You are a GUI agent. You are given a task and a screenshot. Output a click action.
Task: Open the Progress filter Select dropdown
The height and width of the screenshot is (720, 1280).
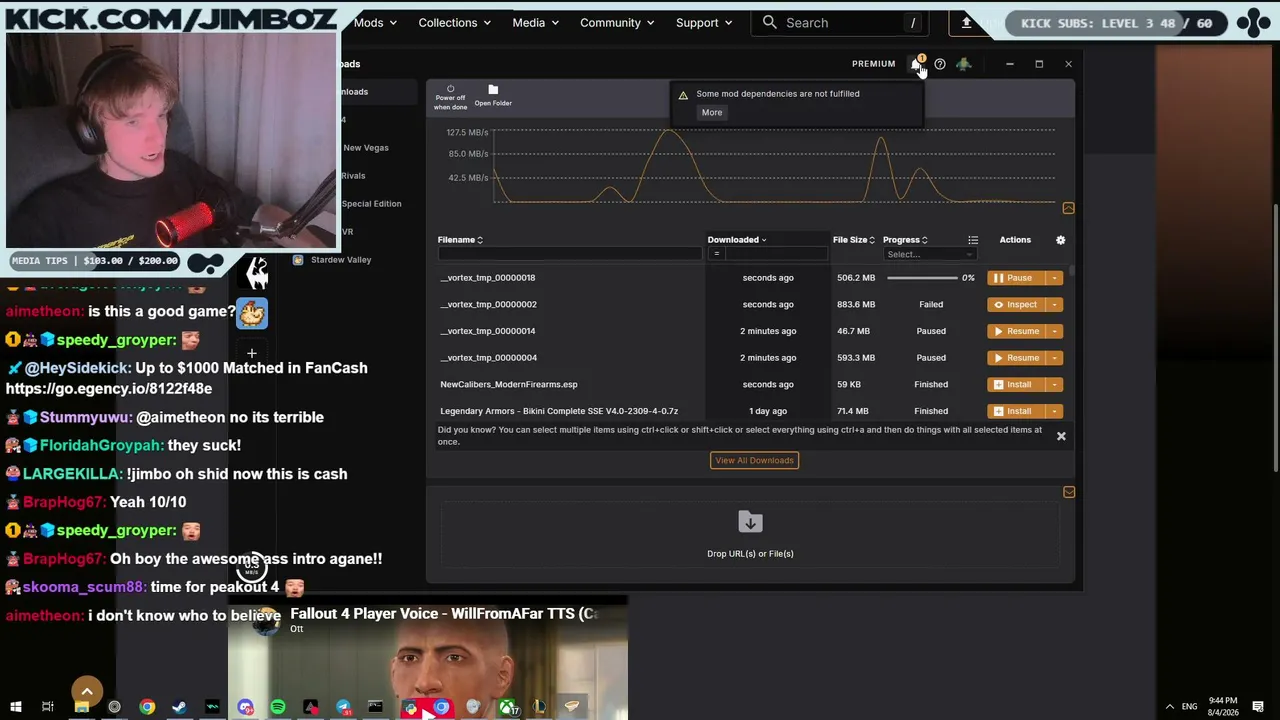(930, 254)
